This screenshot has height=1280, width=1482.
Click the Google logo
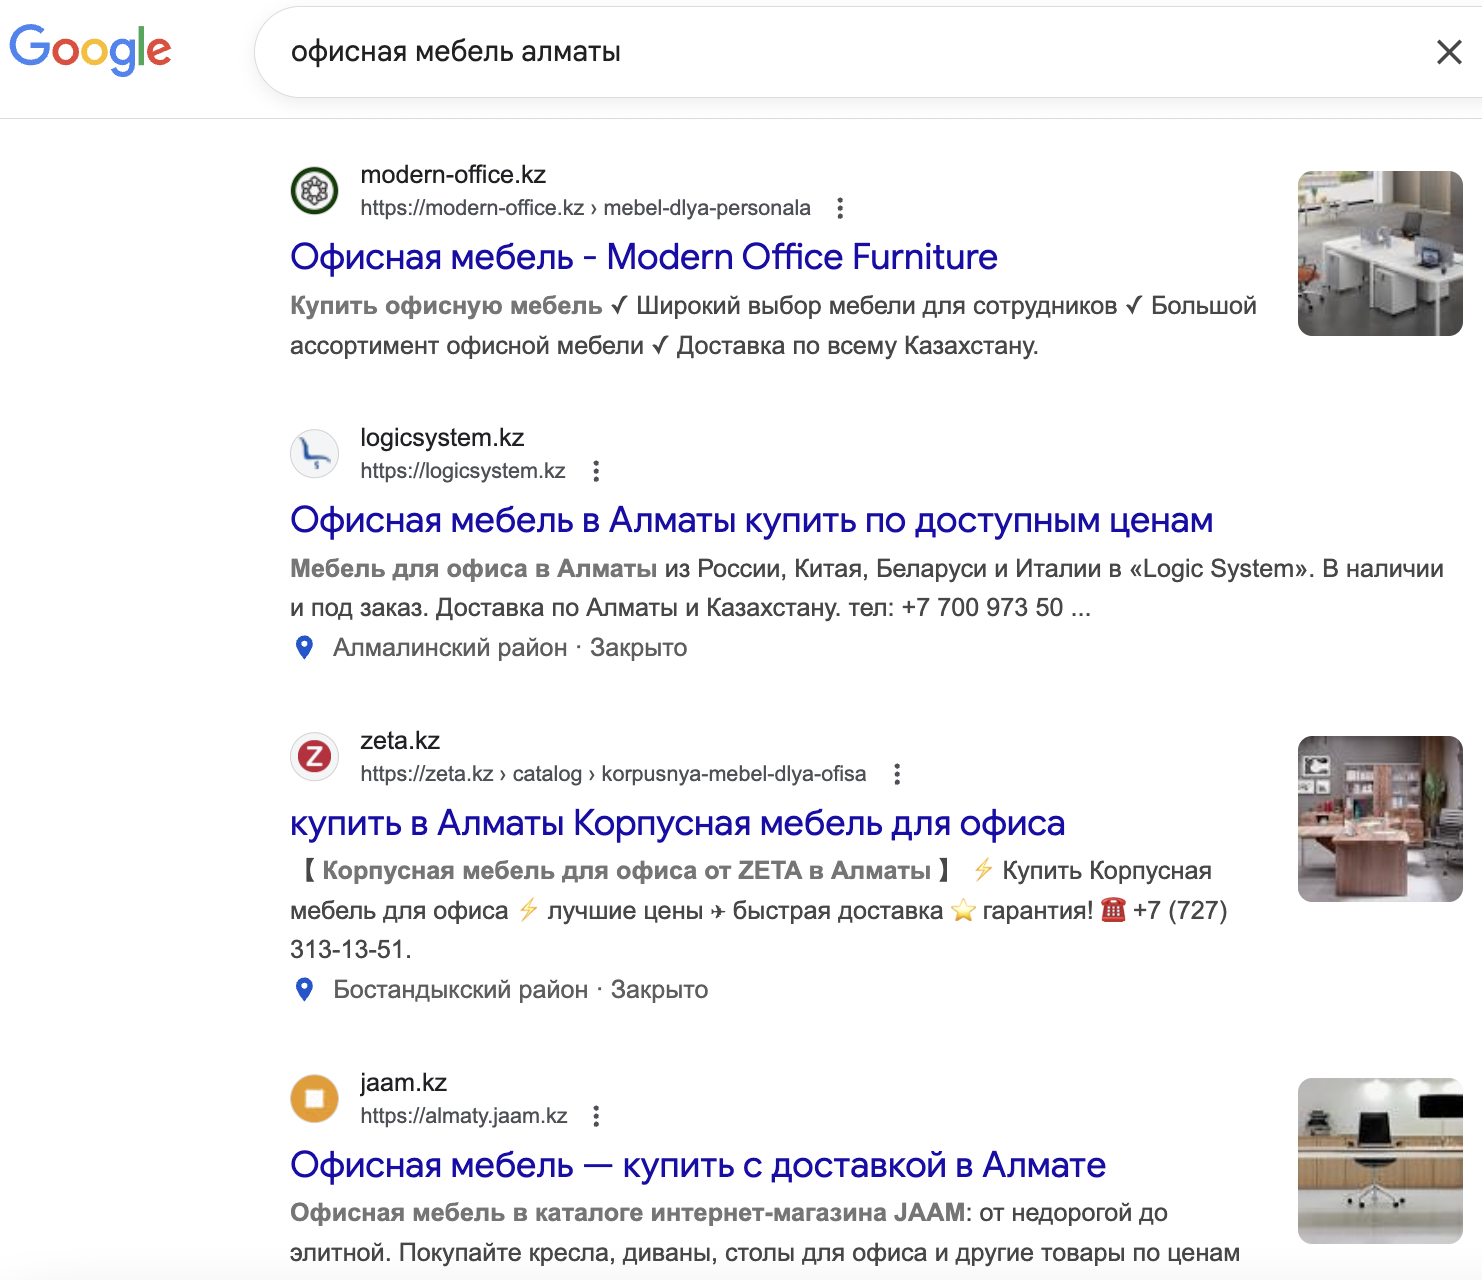[x=90, y=50]
